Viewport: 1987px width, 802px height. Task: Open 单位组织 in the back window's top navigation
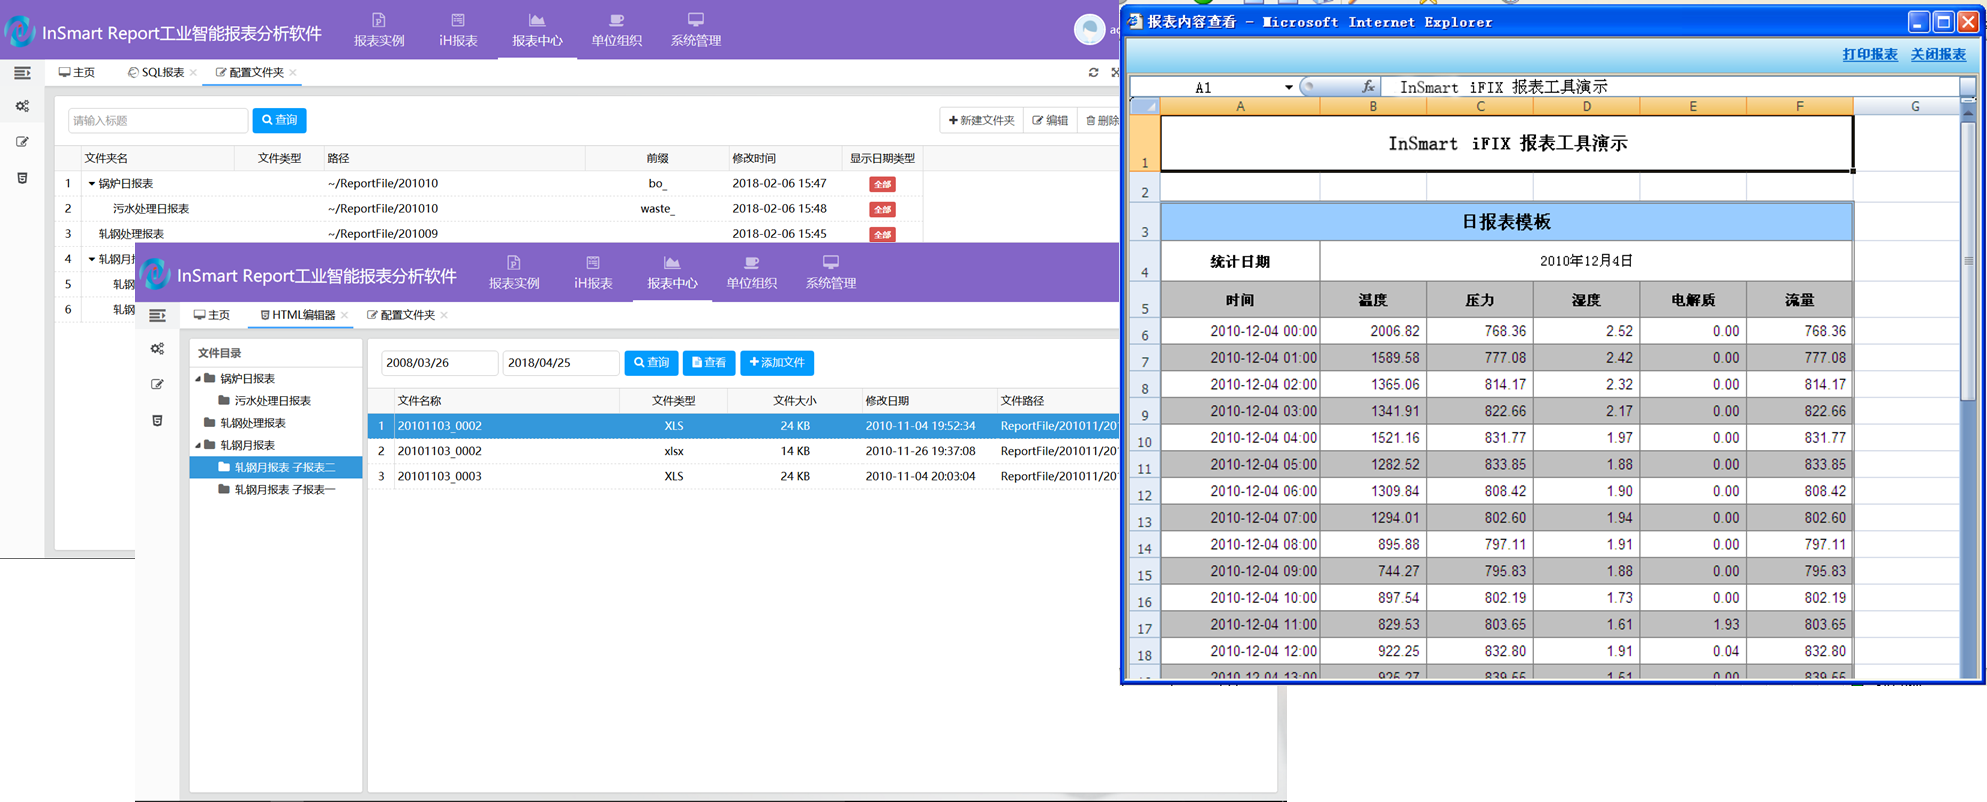coord(616,30)
